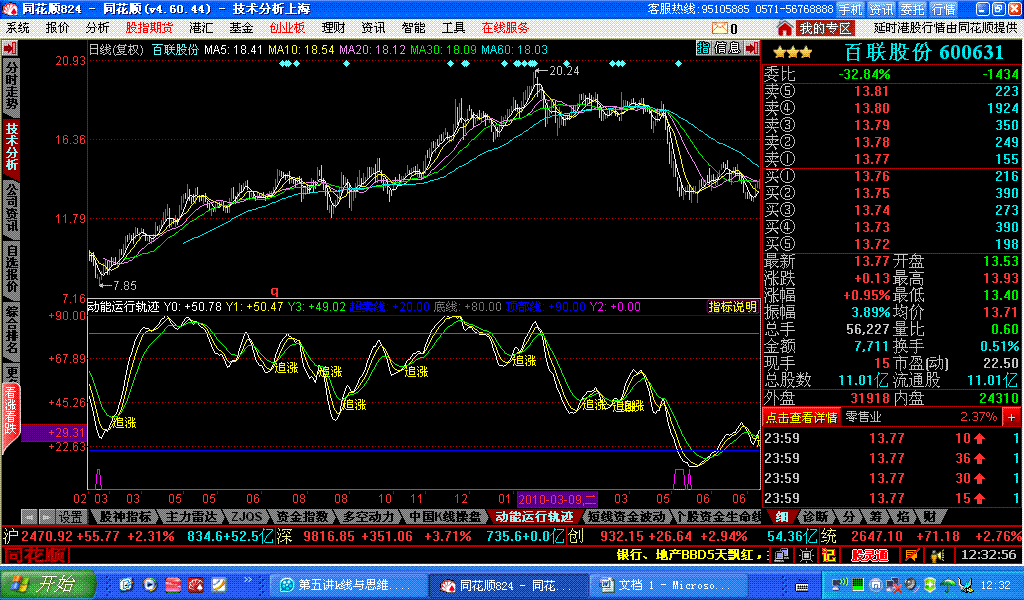Switch to 综合排名 sidebar tab
1024x600 pixels.
11,330
